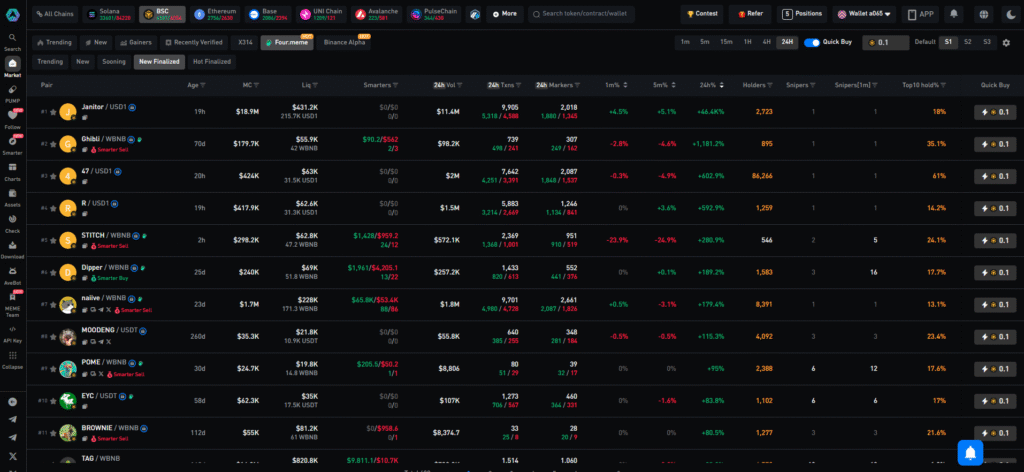1024x472 pixels.
Task: Open the More chains dropdown
Action: tap(505, 14)
